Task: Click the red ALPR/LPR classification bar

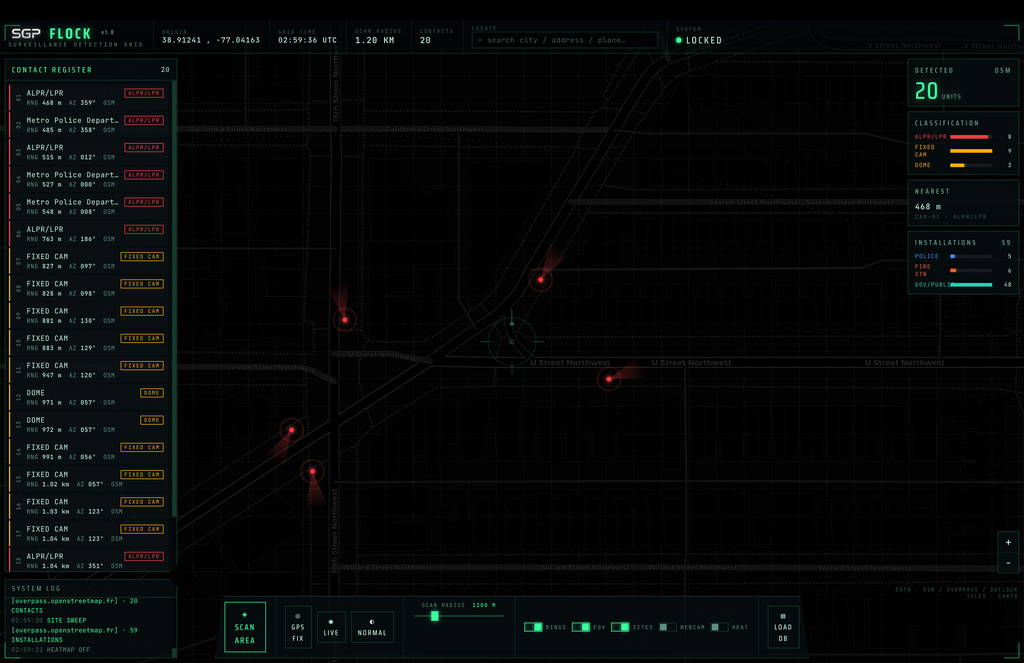Action: 969,137
